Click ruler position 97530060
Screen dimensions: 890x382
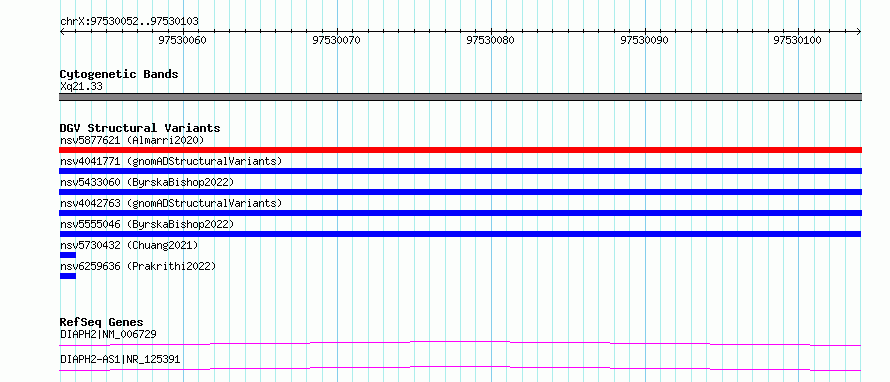click(182, 40)
